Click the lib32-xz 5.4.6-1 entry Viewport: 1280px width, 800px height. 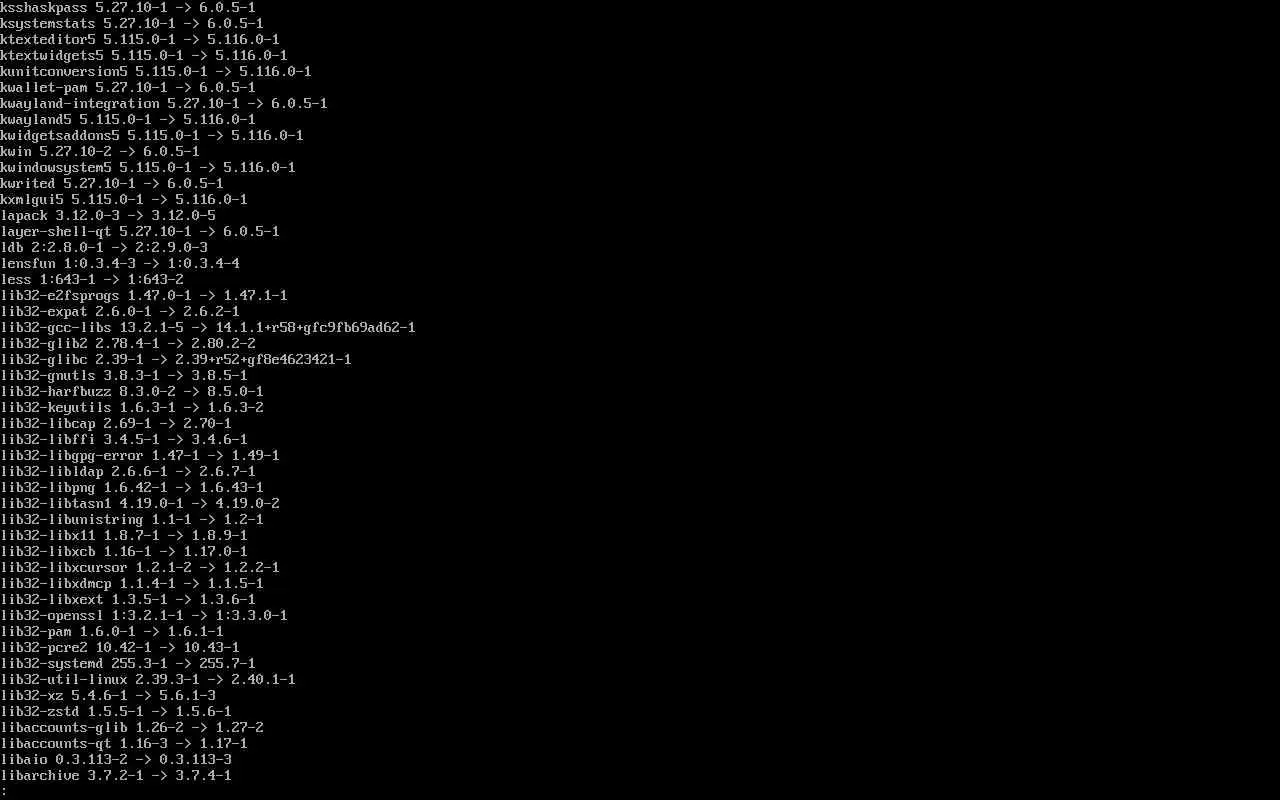(x=108, y=695)
